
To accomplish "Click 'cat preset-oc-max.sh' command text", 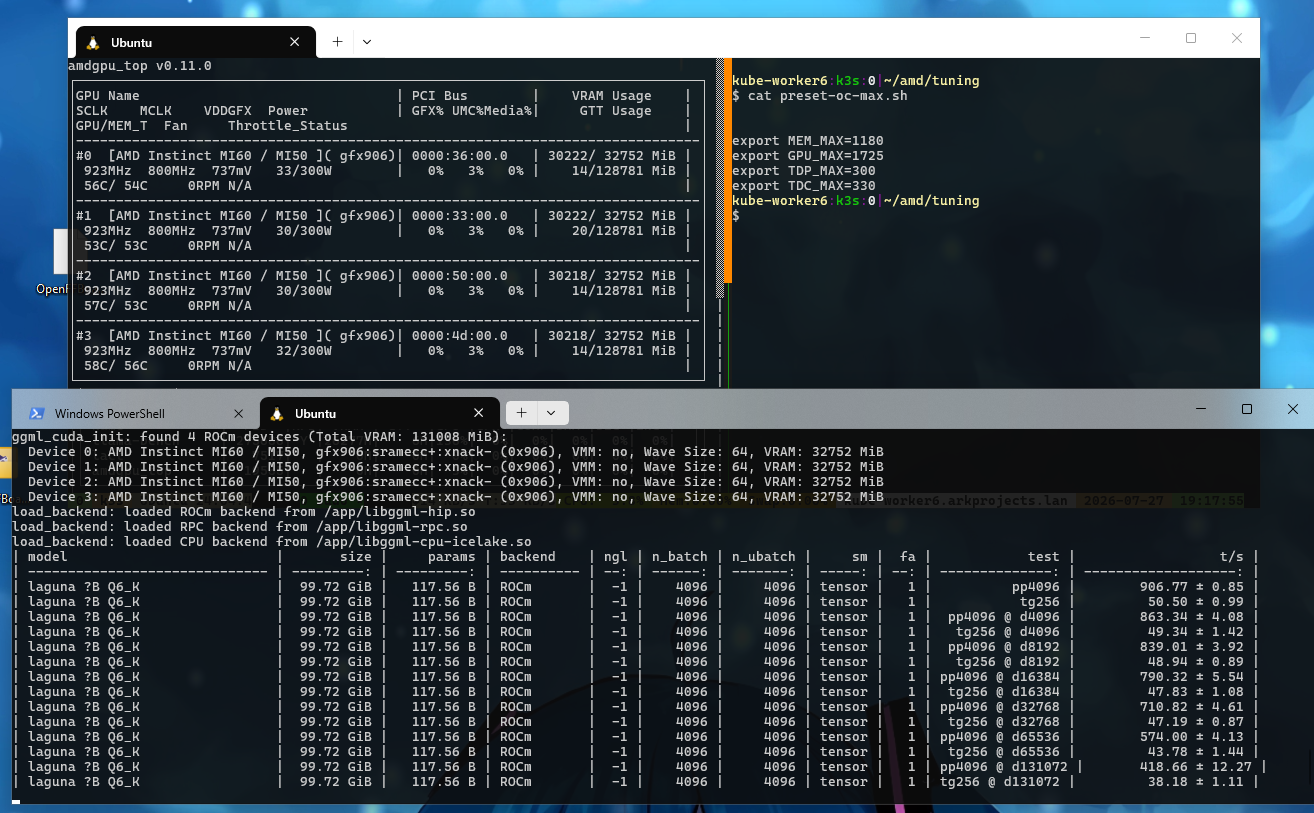I will pos(827,96).
